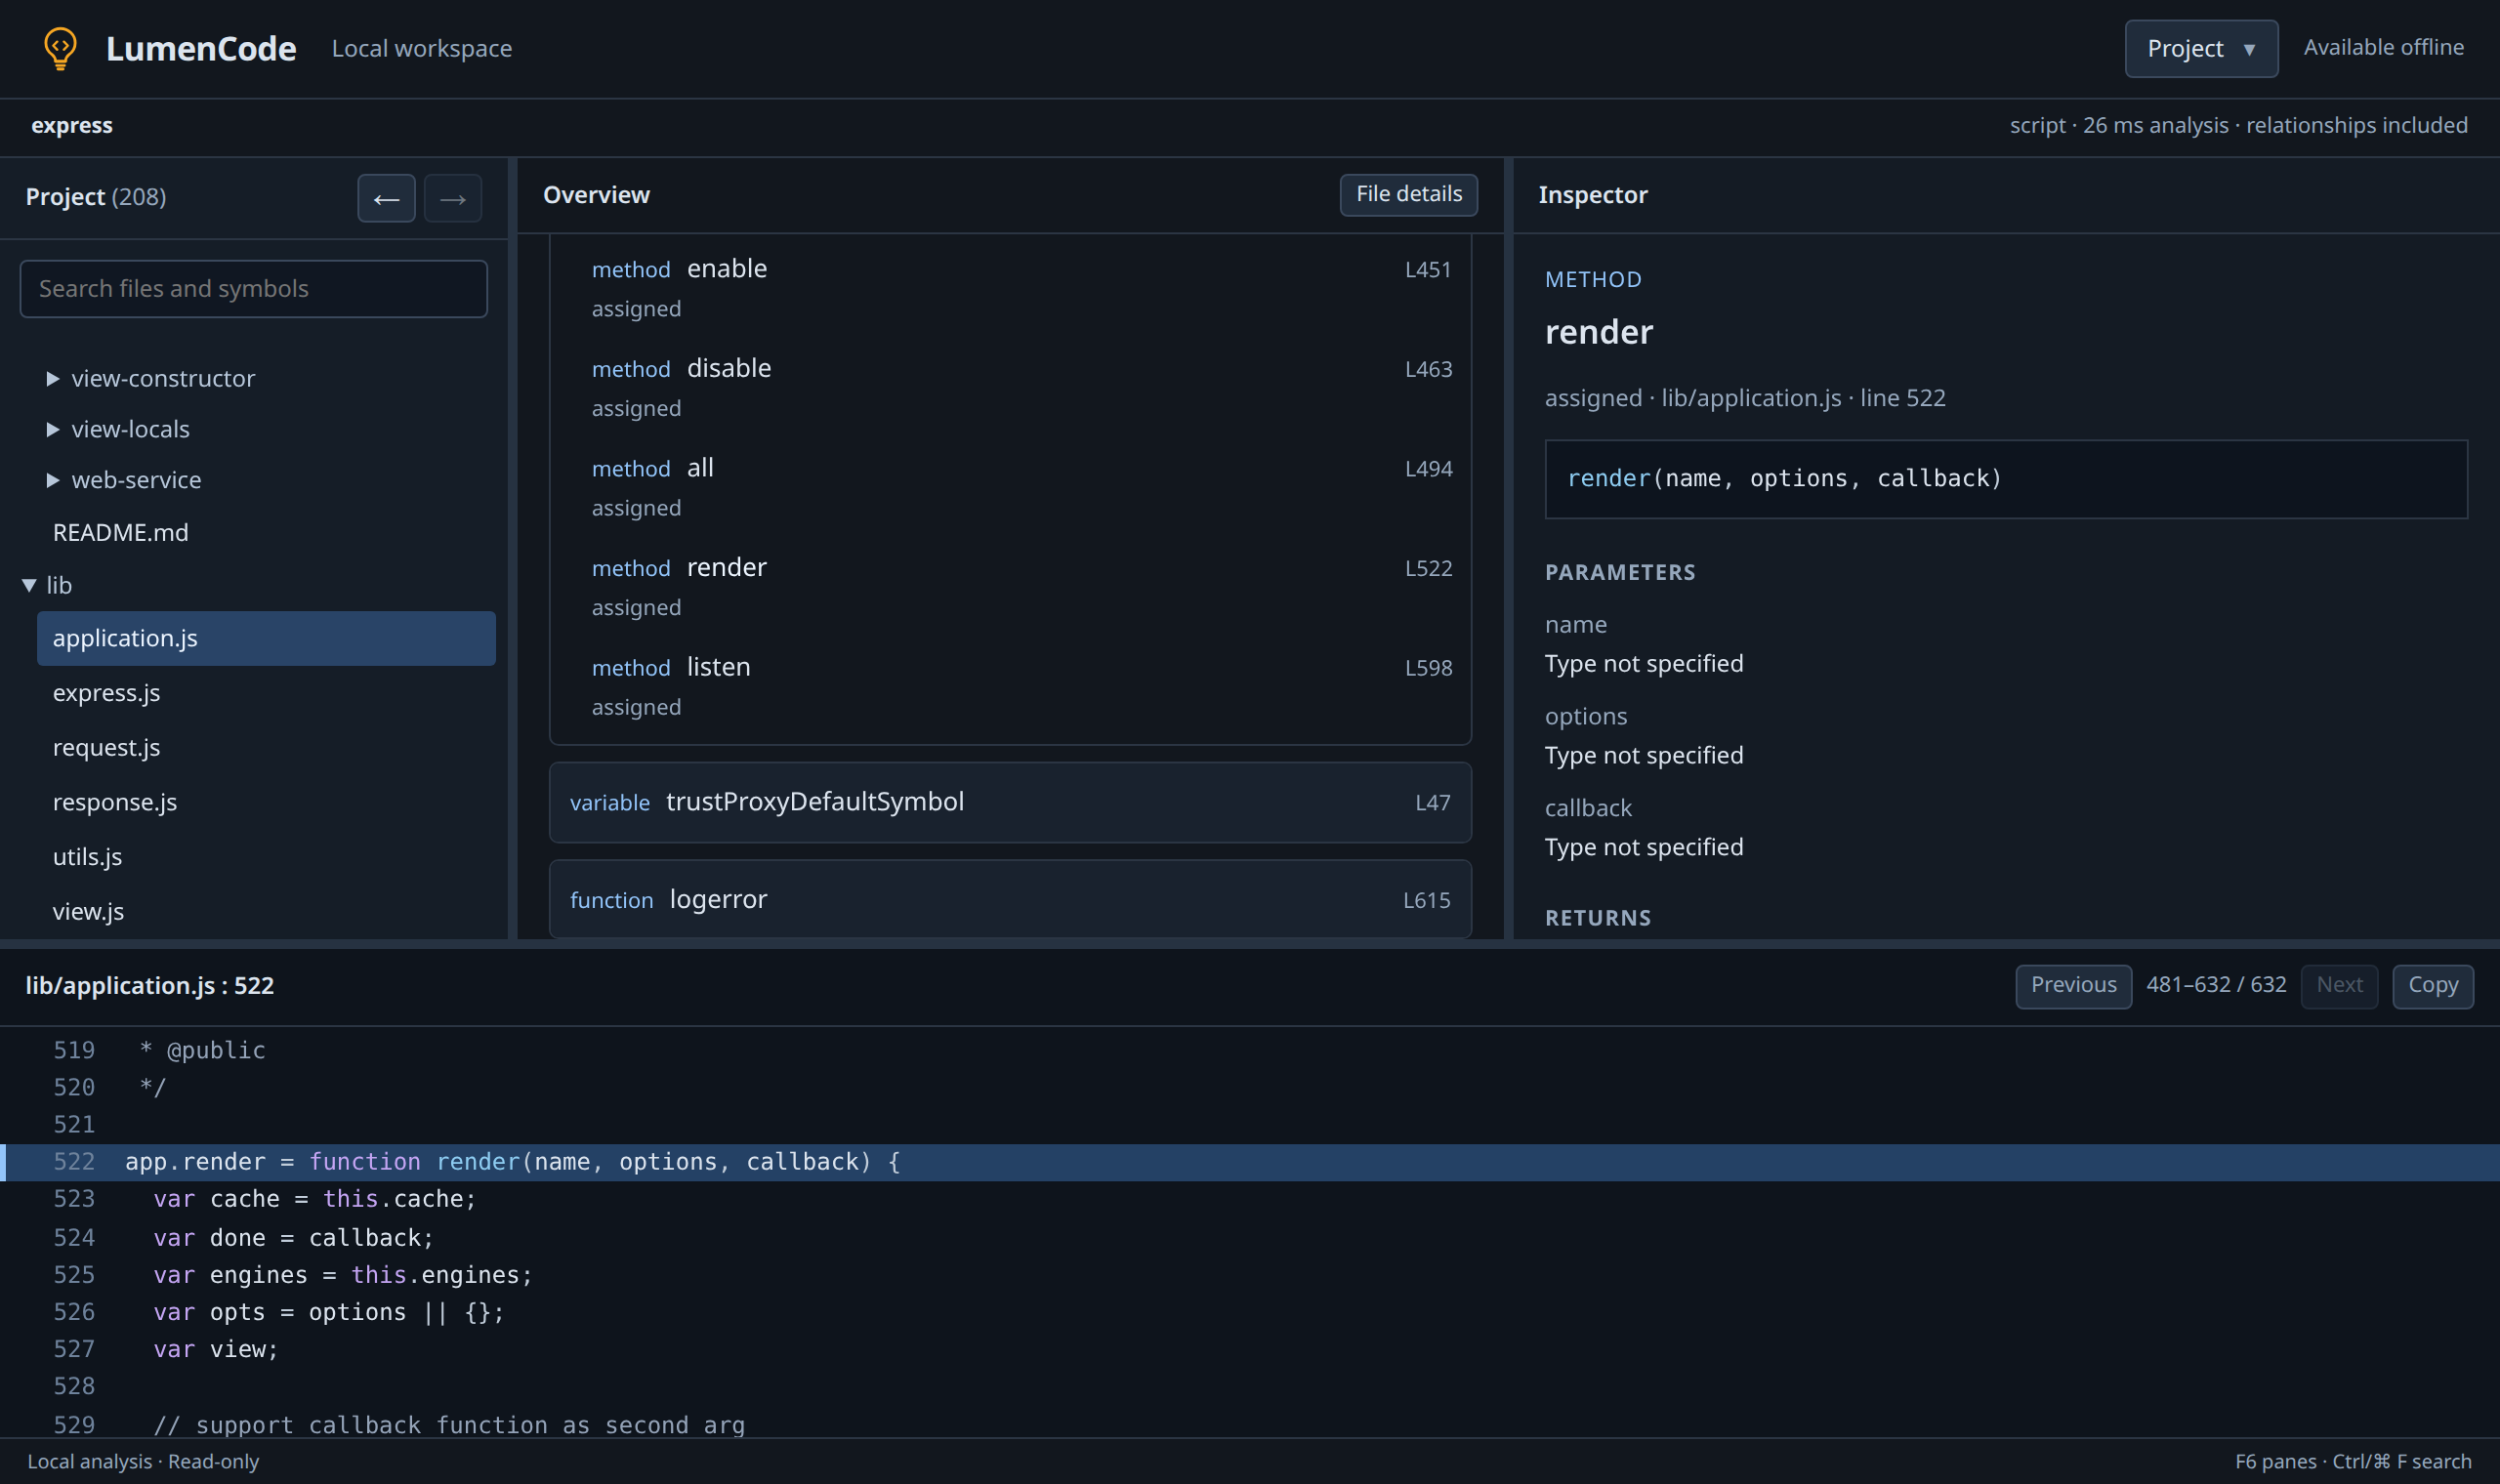
Task: Open the logerror function card
Action: 1010,899
